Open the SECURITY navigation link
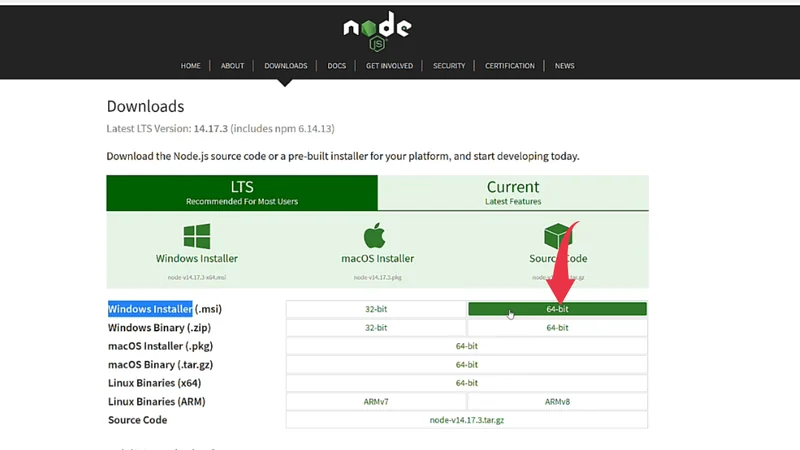Viewport: 800px width, 450px height. (449, 66)
